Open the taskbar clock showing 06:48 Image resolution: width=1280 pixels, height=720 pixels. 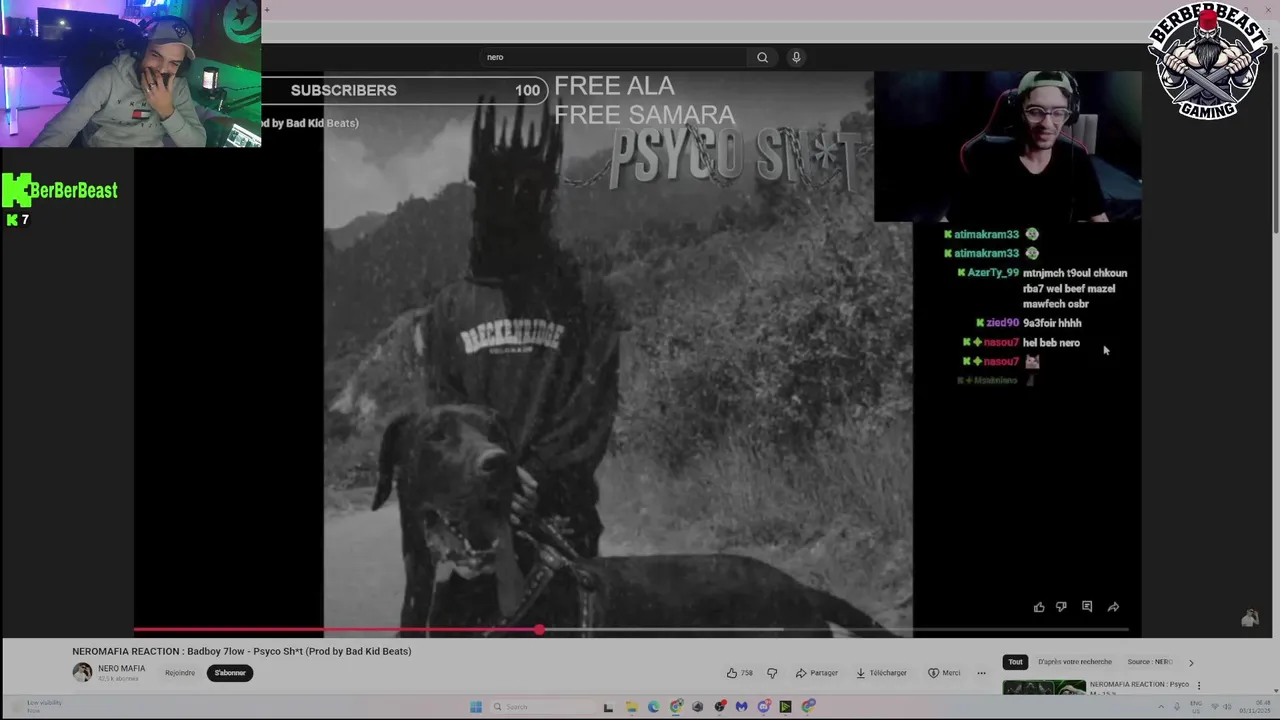coord(1254,707)
